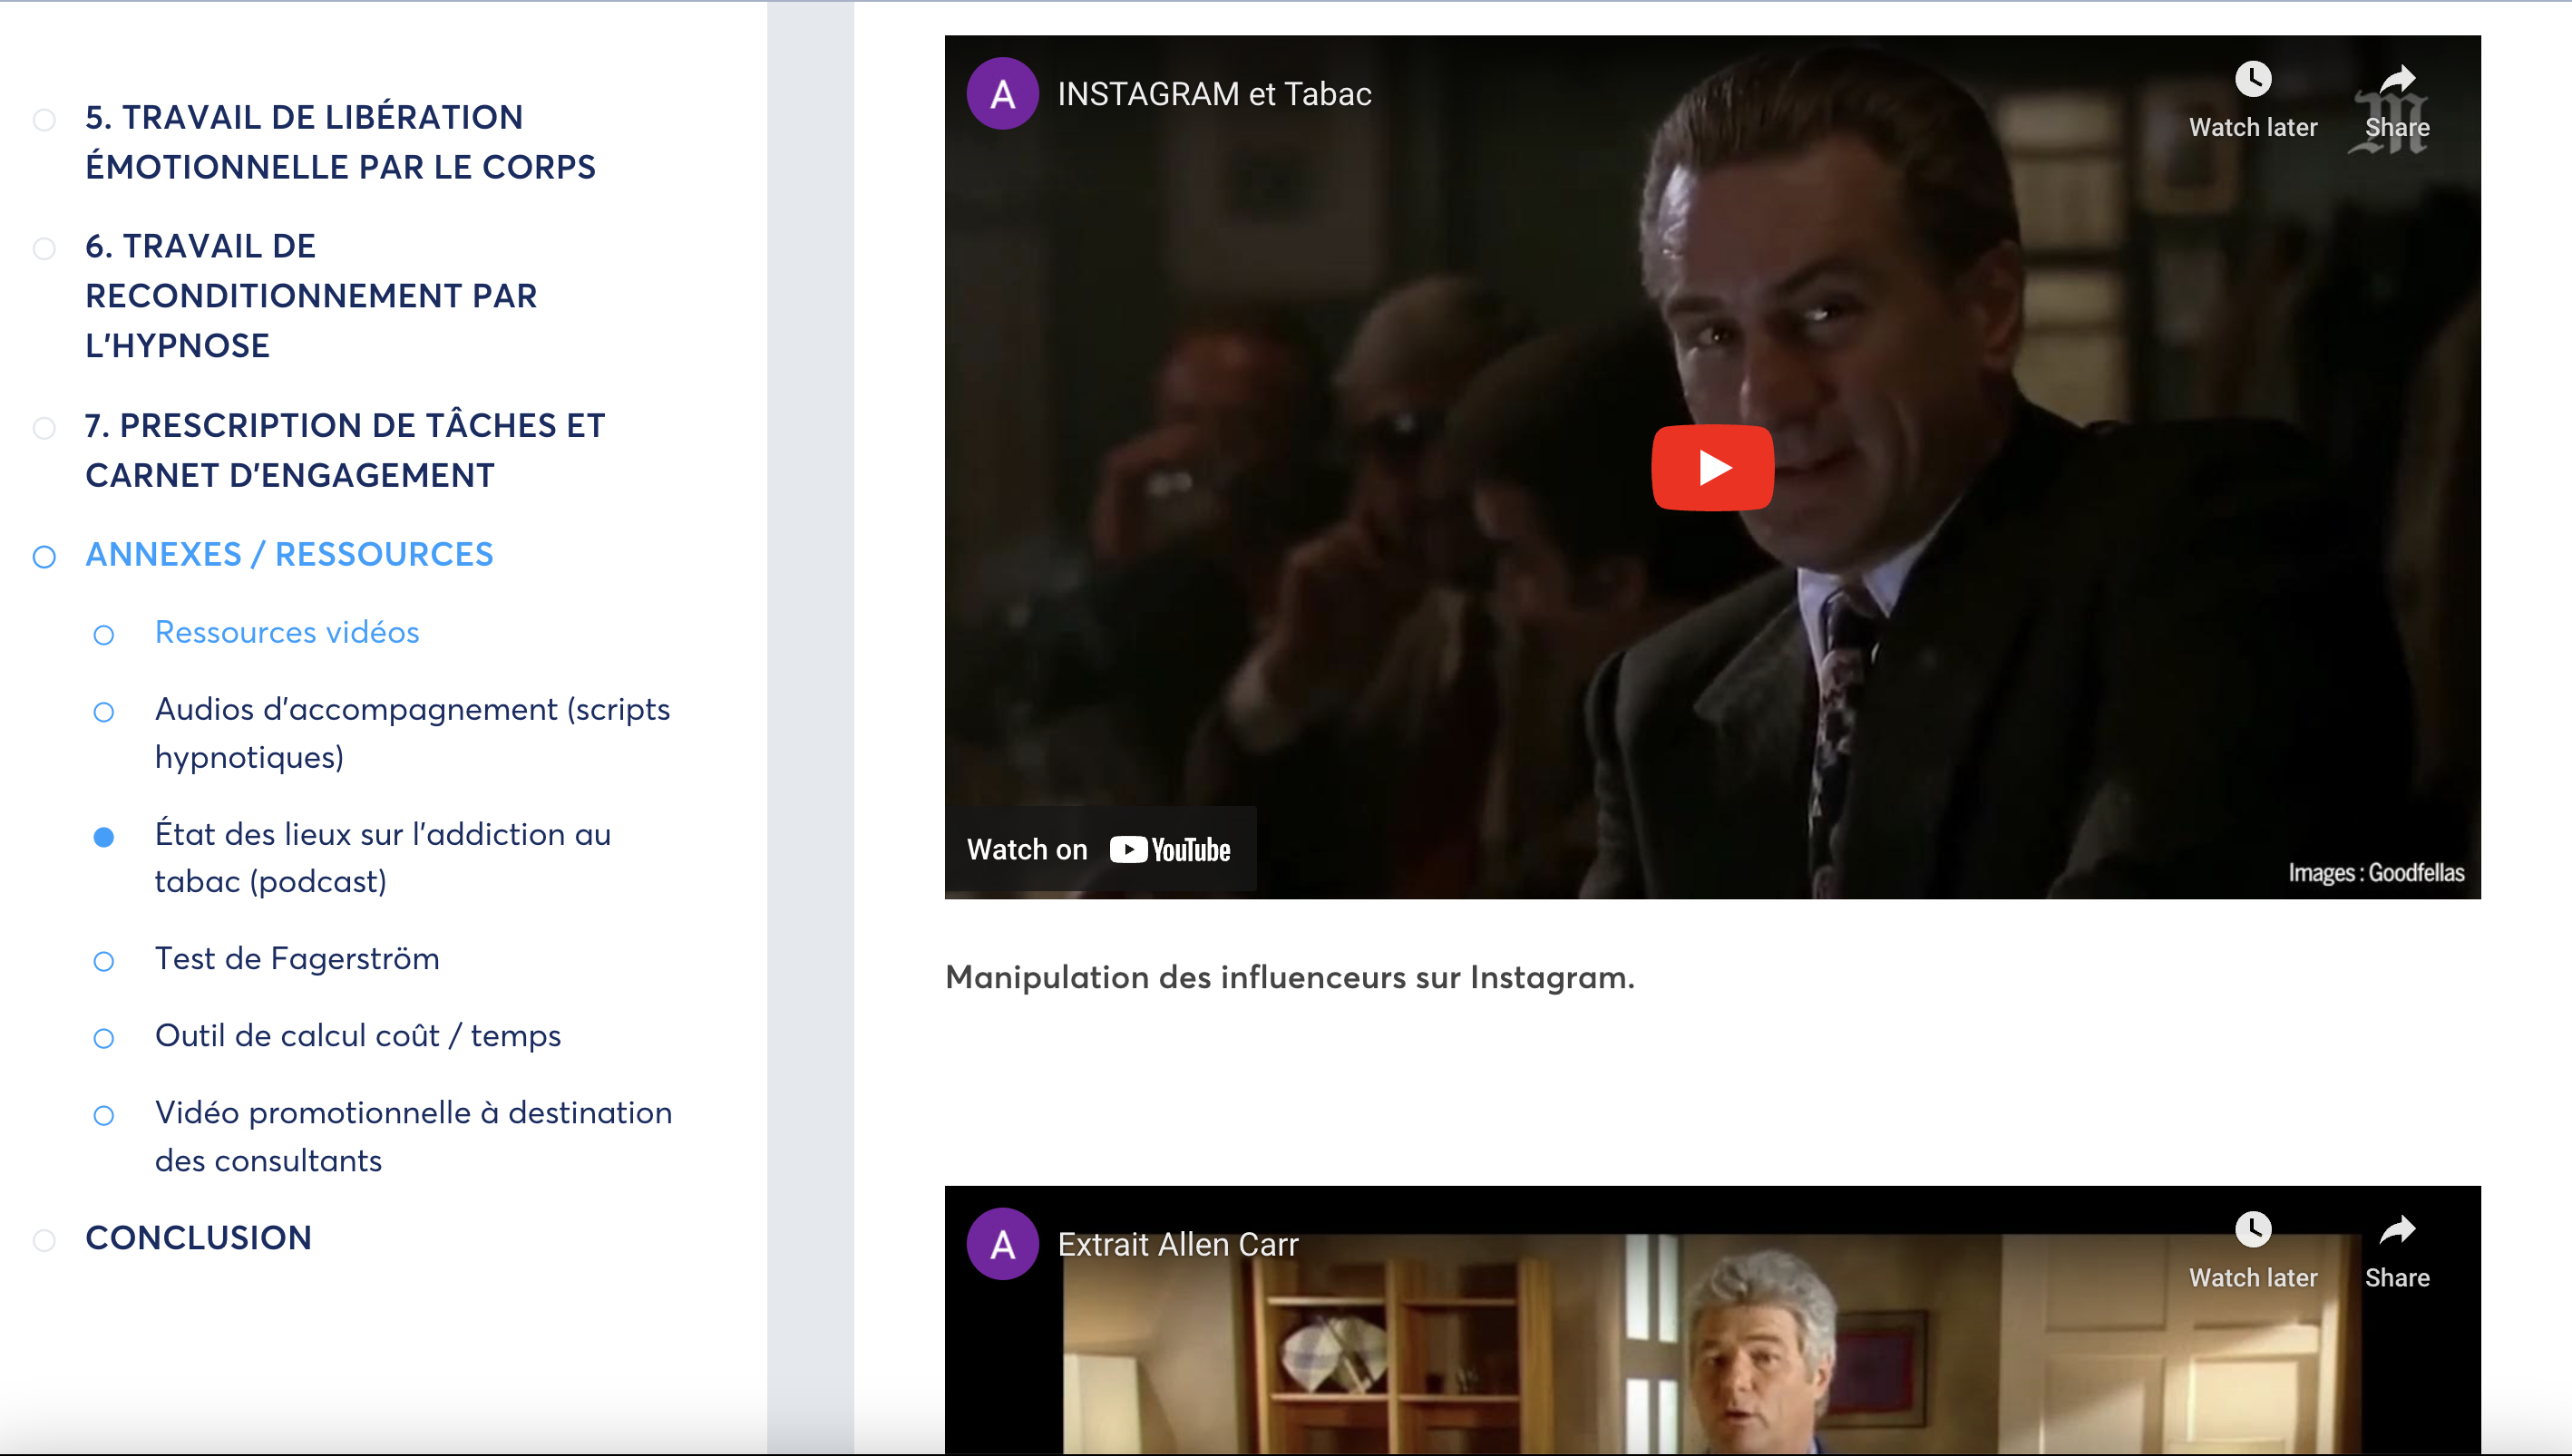The width and height of the screenshot is (2572, 1456).
Task: Click circle marker beside Vidéo promotionnelle
Action: click(104, 1115)
